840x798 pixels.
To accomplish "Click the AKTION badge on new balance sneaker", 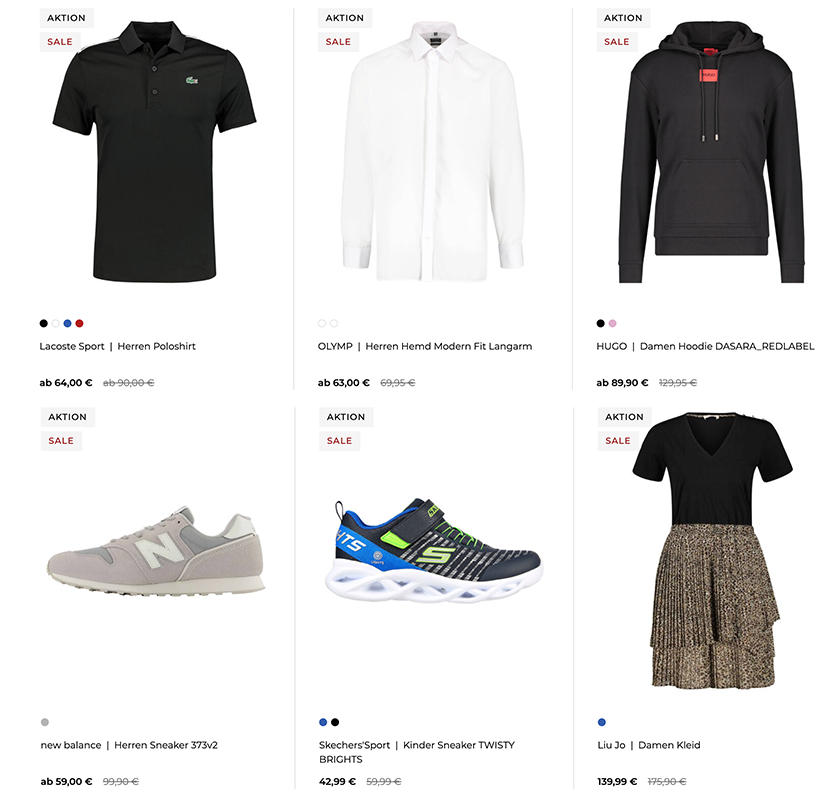I will pyautogui.click(x=68, y=417).
